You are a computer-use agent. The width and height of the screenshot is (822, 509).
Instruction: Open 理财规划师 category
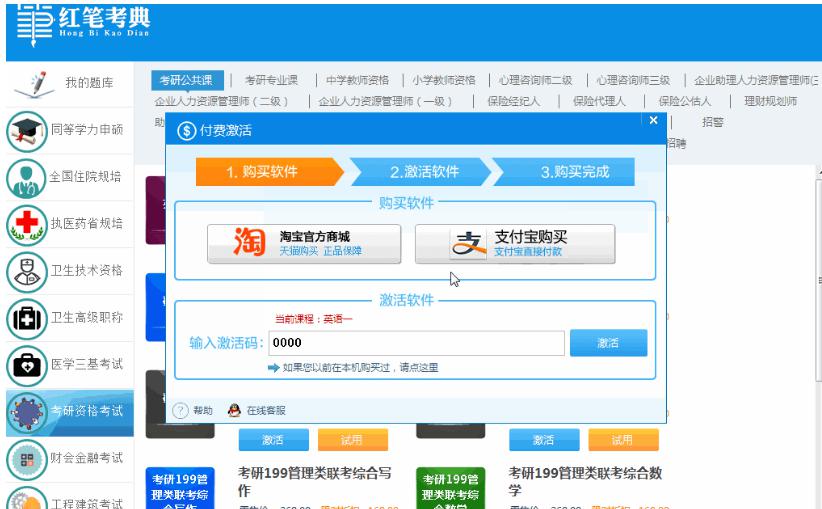tap(771, 101)
